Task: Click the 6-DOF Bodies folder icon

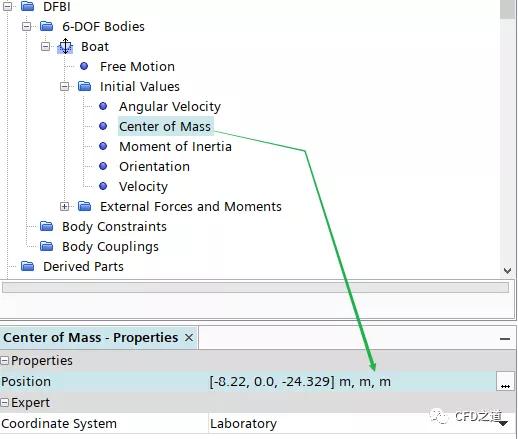Action: pyautogui.click(x=46, y=26)
